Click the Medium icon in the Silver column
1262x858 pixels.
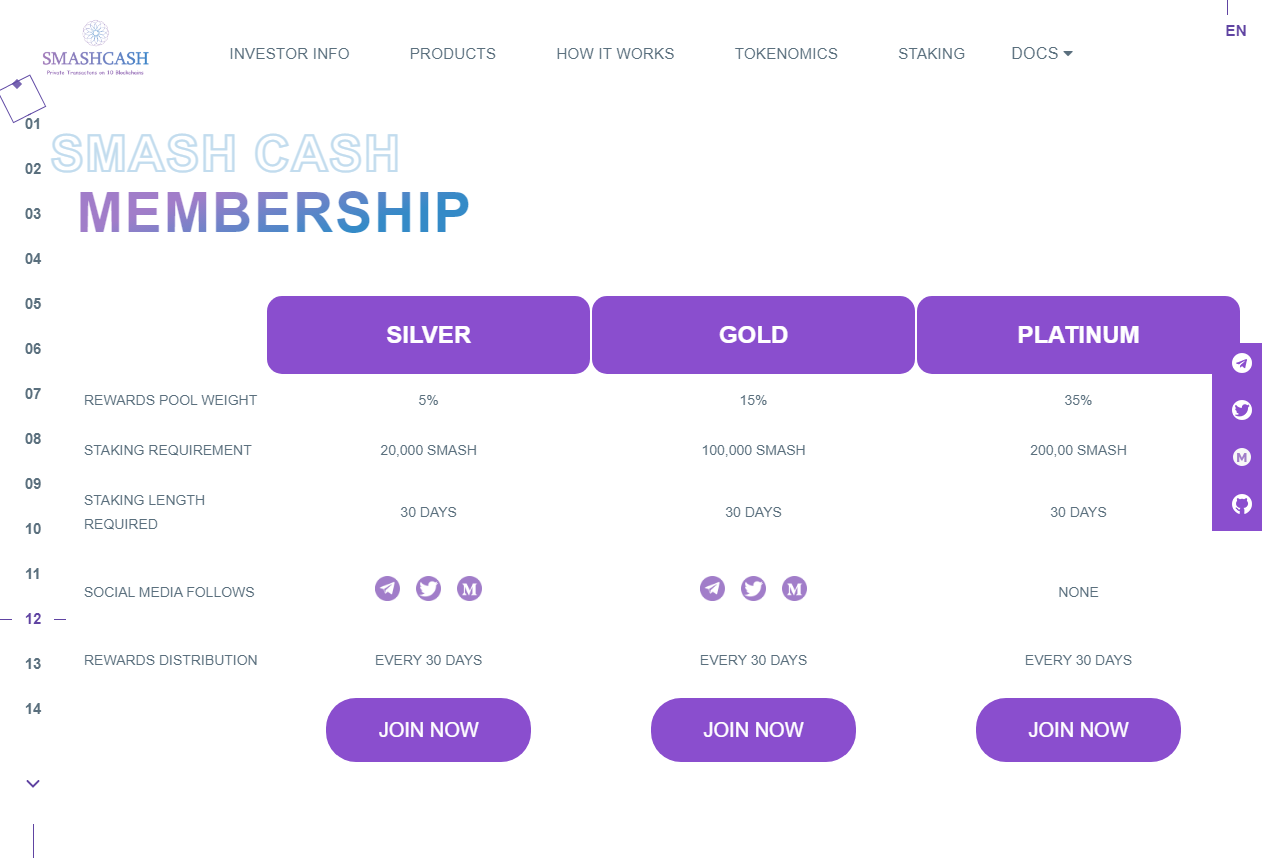[x=470, y=589]
